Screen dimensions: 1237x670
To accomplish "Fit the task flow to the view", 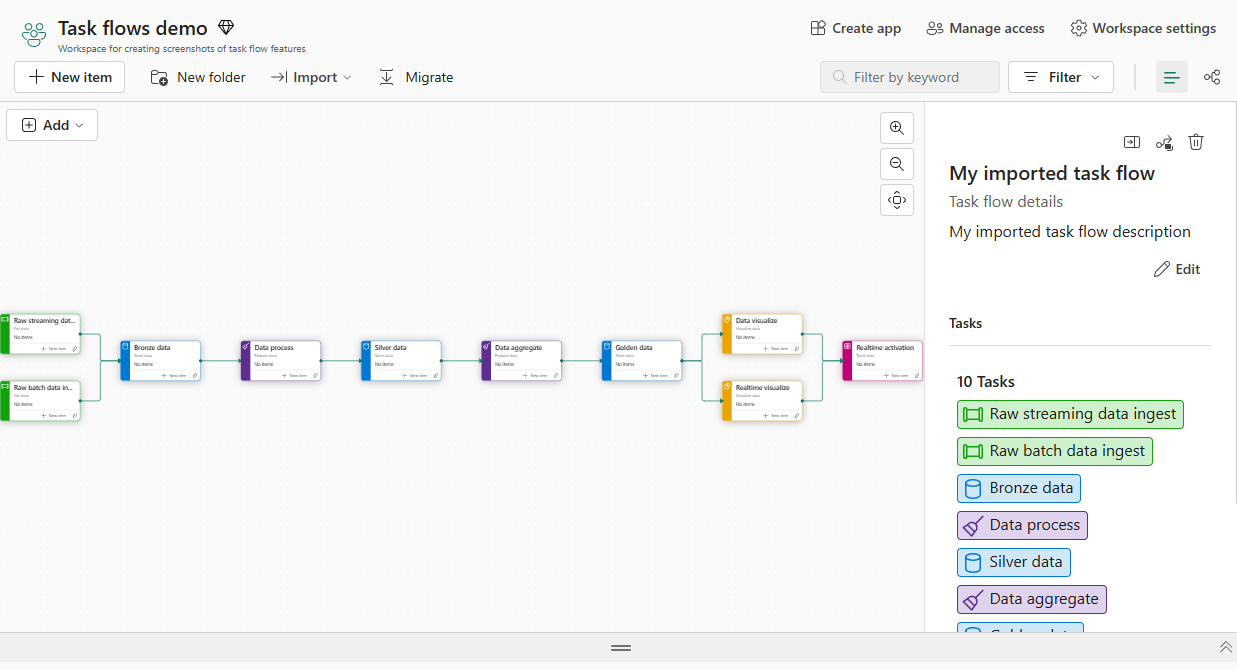I will click(896, 199).
